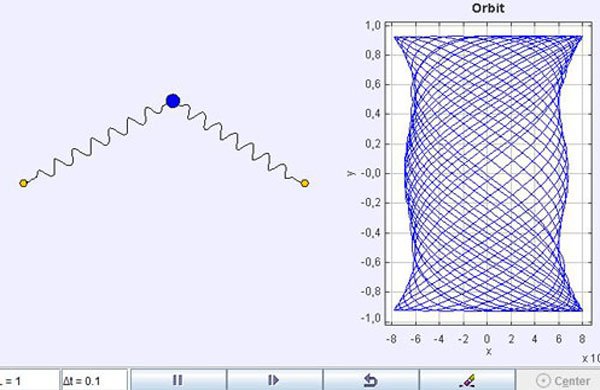Select the right yellow spring anchor
Viewport: 600px width, 390px height.
[x=305, y=183]
